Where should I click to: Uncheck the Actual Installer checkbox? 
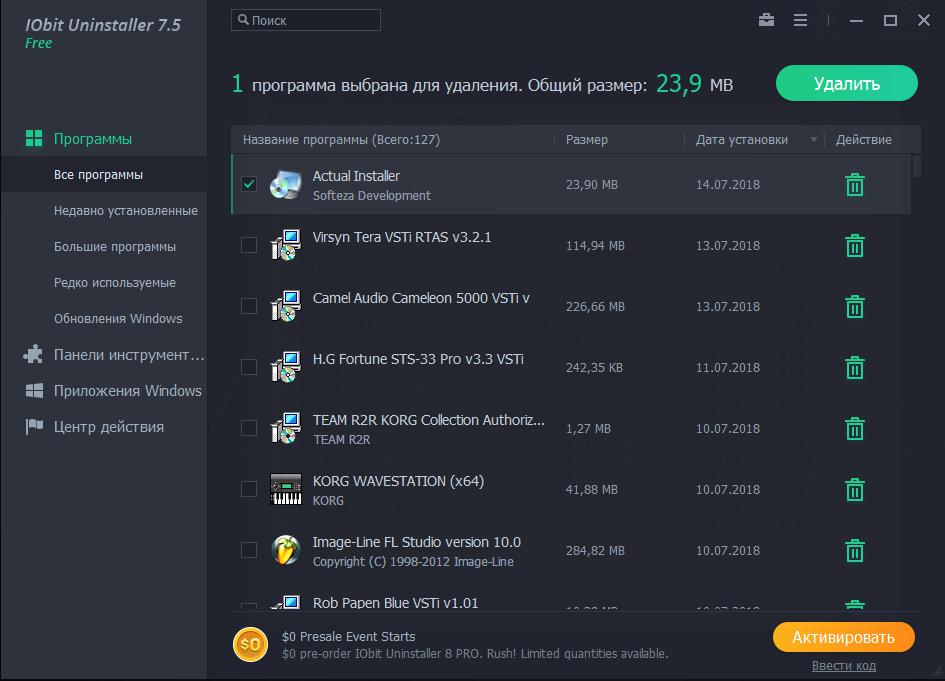tap(249, 184)
